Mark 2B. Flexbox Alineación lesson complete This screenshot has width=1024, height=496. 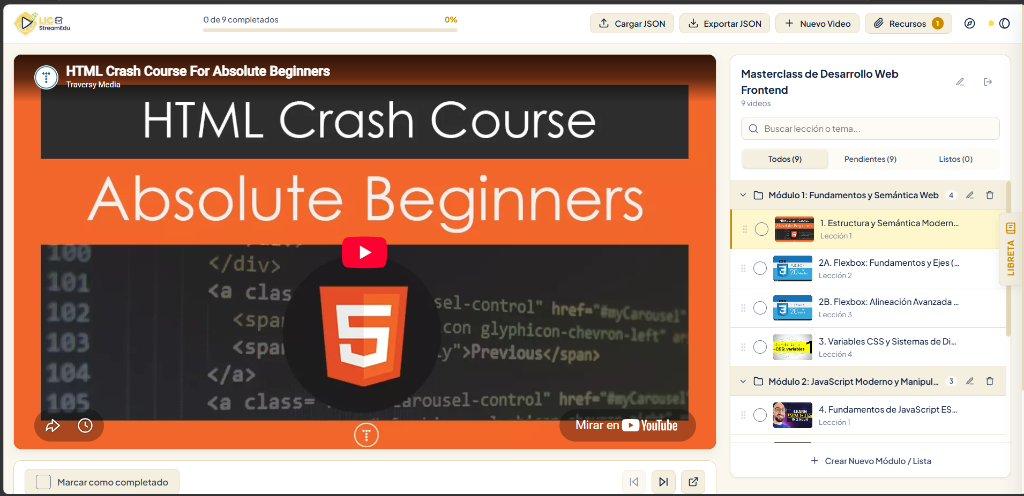pos(760,307)
